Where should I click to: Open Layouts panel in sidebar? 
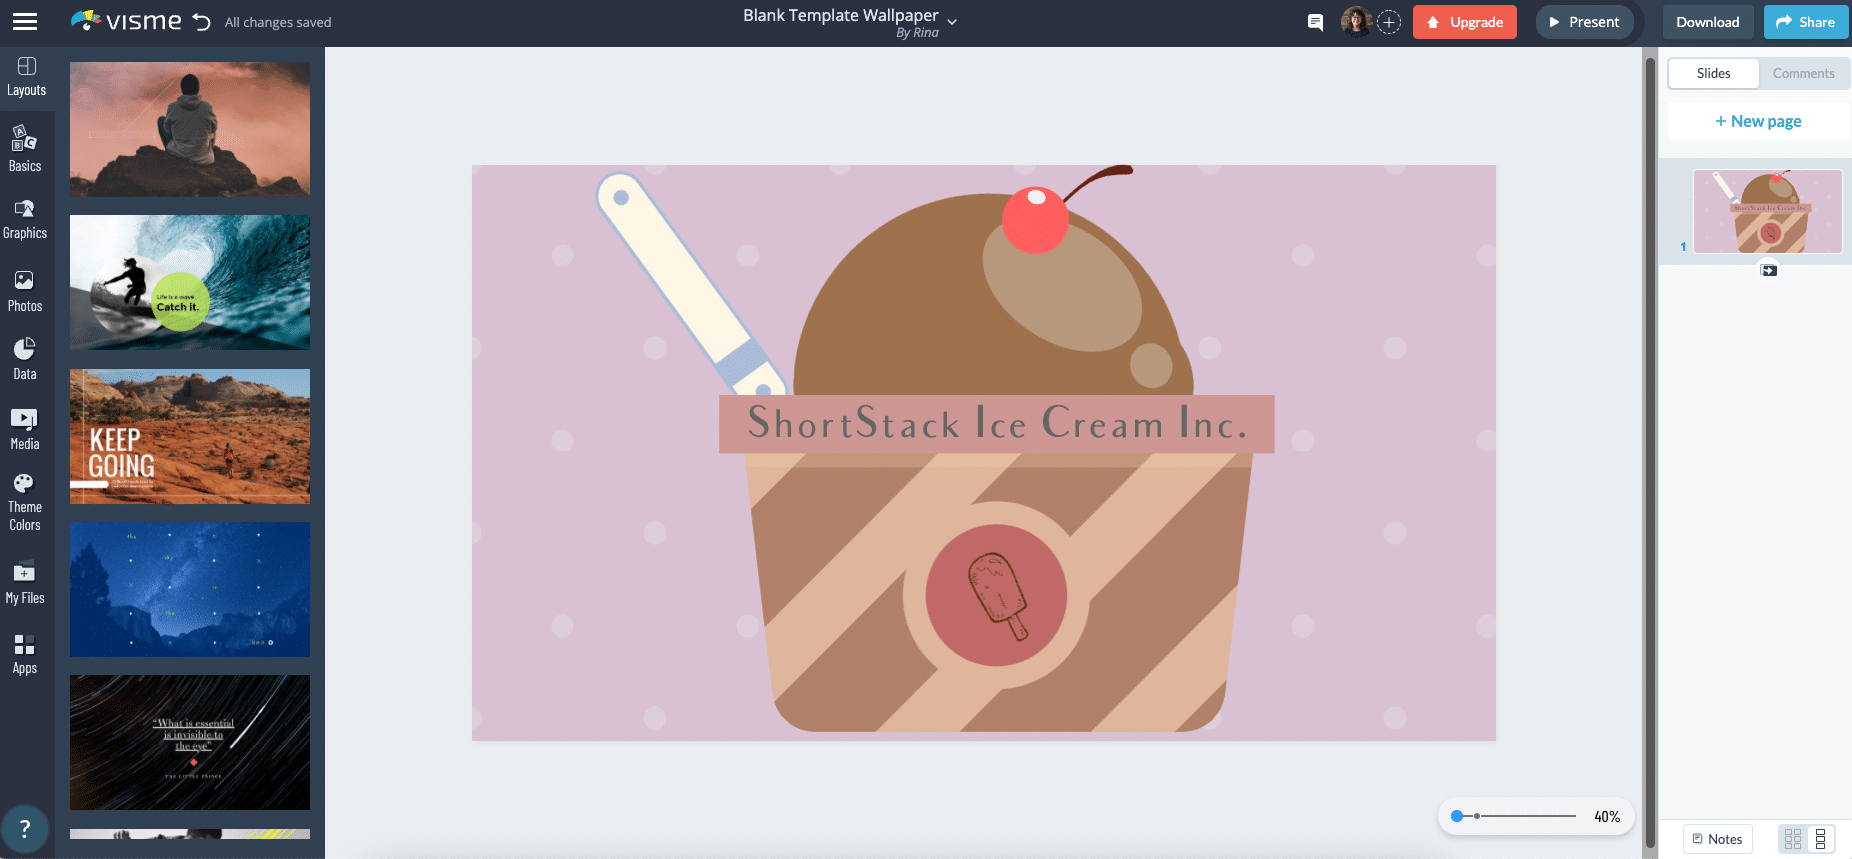click(x=27, y=77)
